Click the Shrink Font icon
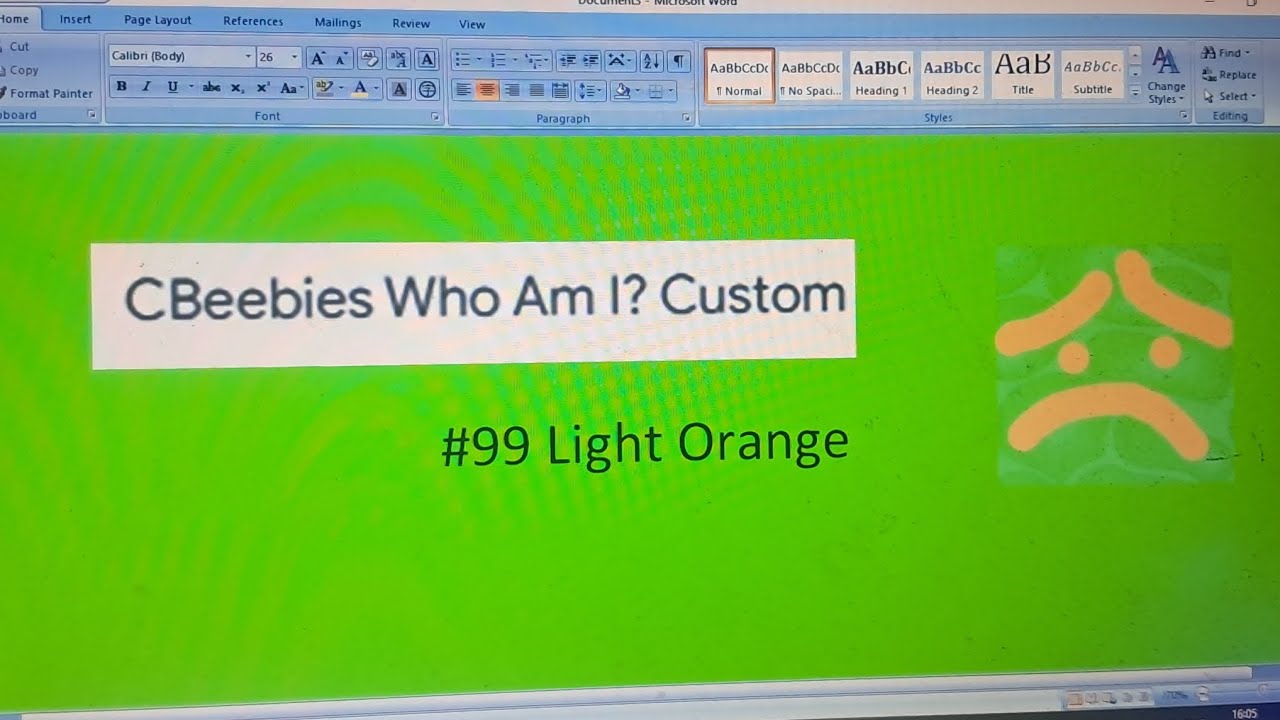Viewport: 1280px width, 720px height. (341, 59)
